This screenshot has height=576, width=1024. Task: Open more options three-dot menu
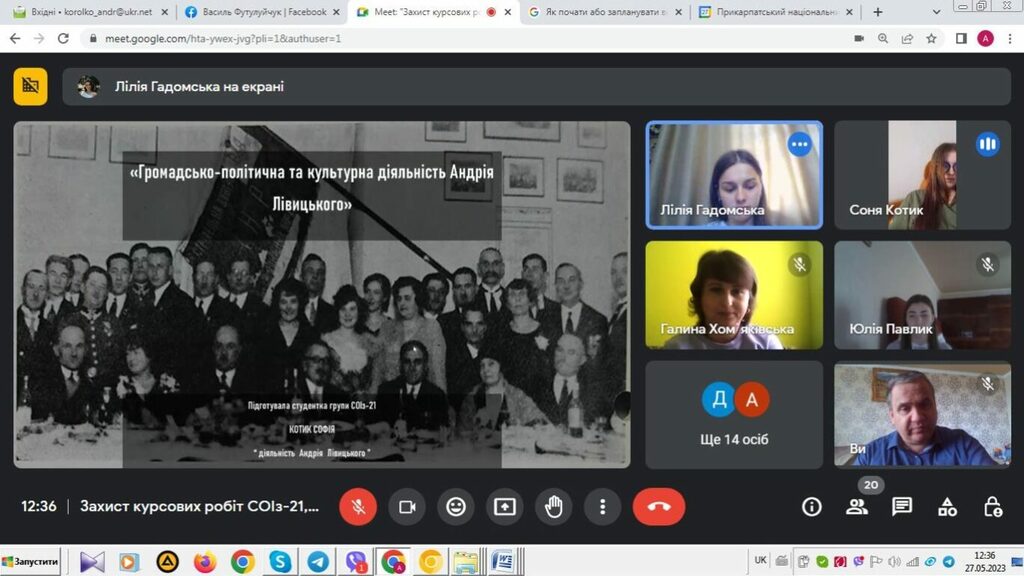point(603,507)
